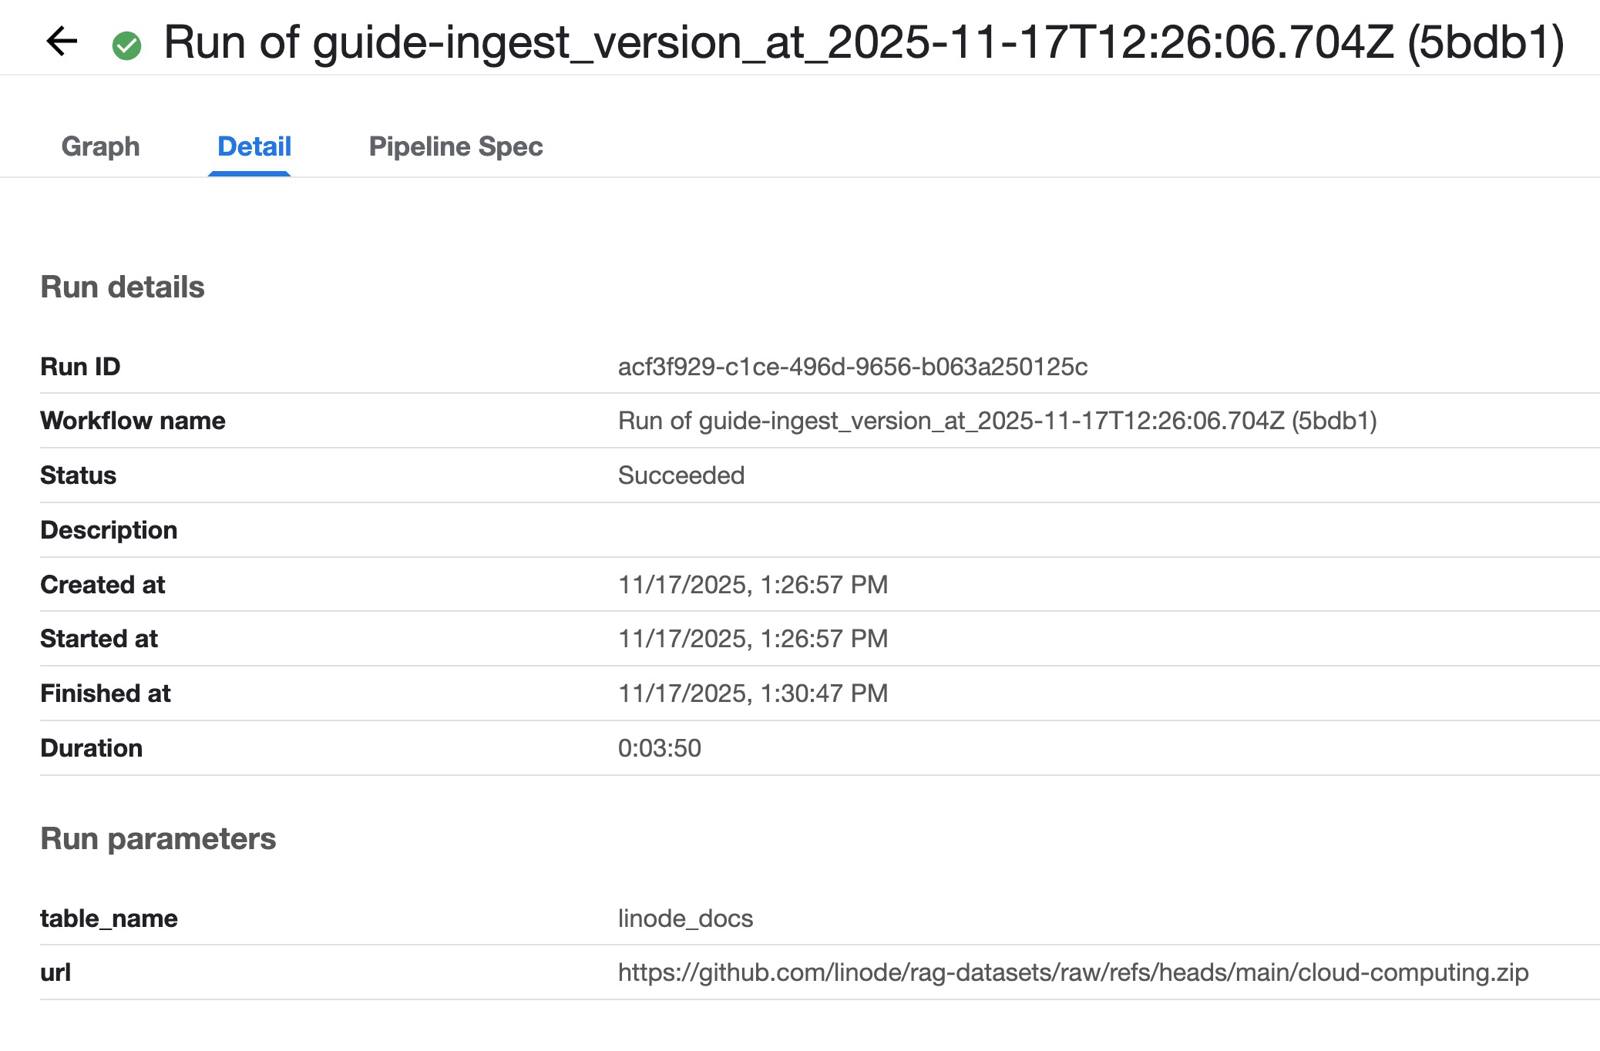Click the Run details section heading
The image size is (1600, 1051).
[x=122, y=288]
